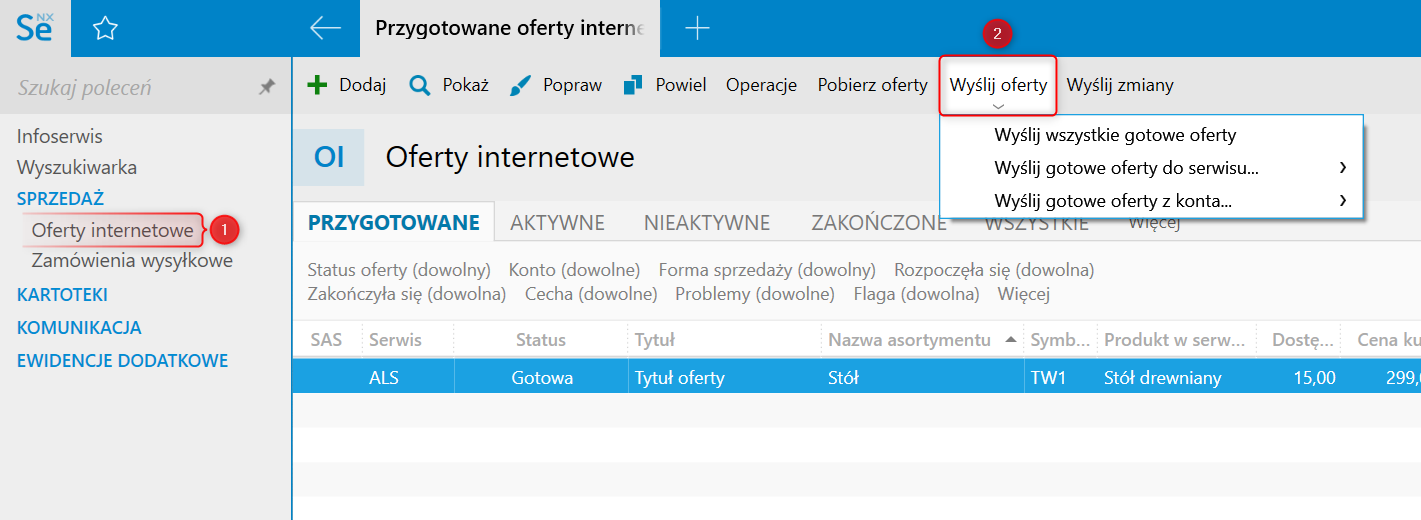This screenshot has height=520, width=1421.
Task: Expand the KOMUNIKACJA sidebar section
Action: [79, 327]
